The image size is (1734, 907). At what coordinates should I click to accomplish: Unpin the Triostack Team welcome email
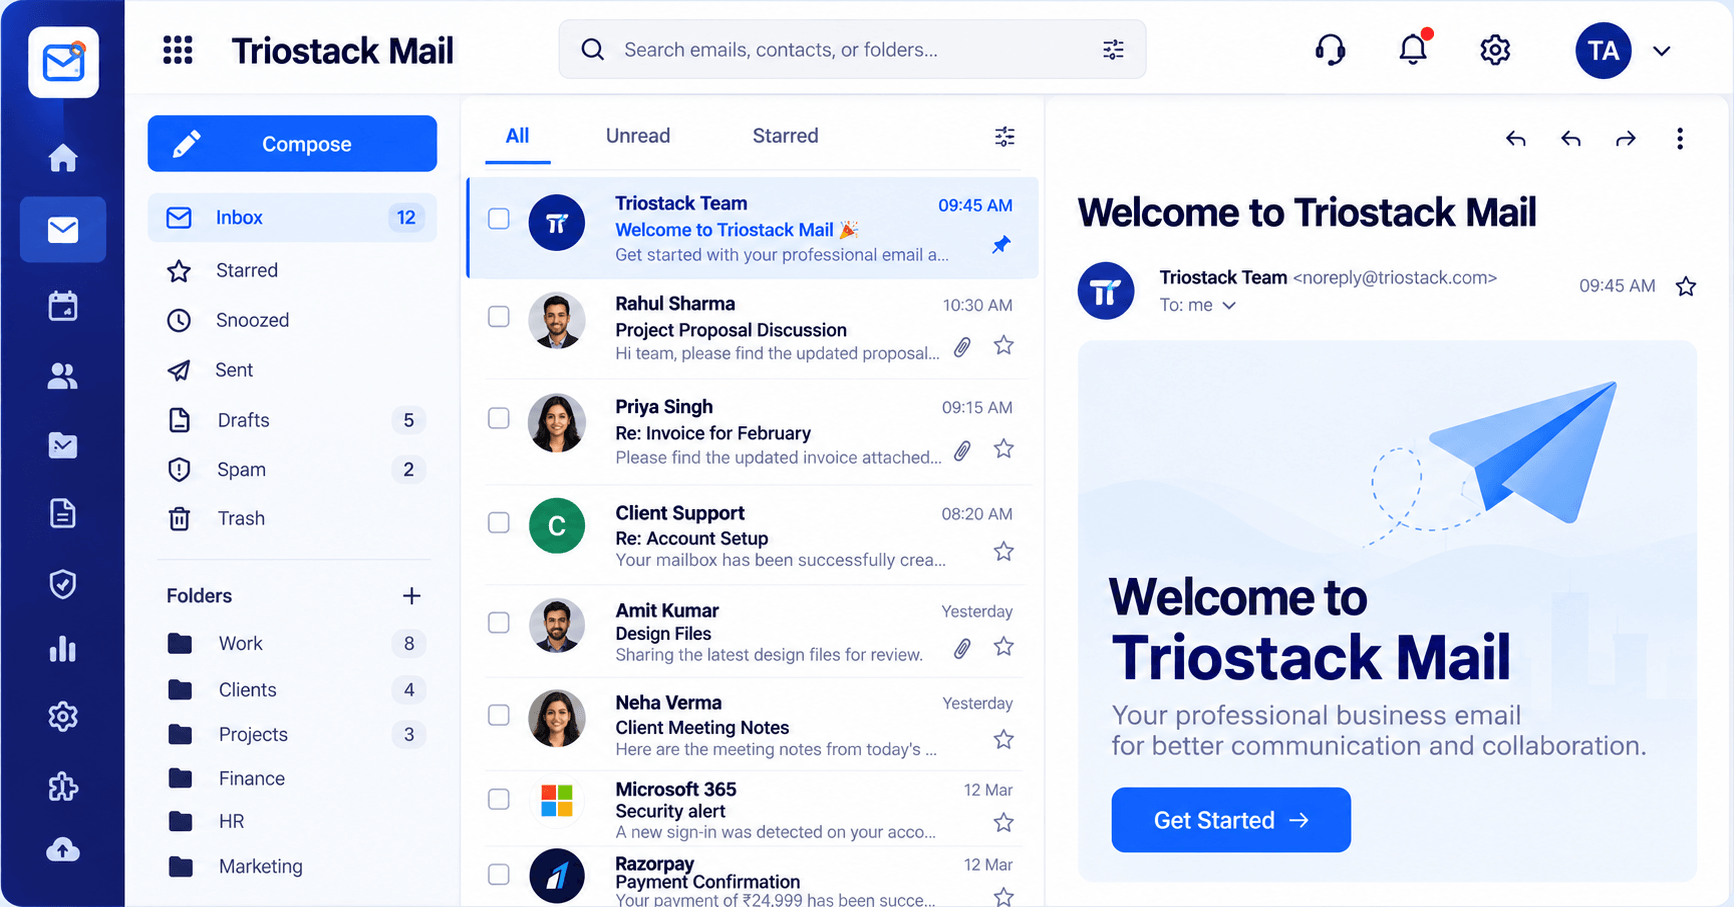(x=1001, y=245)
